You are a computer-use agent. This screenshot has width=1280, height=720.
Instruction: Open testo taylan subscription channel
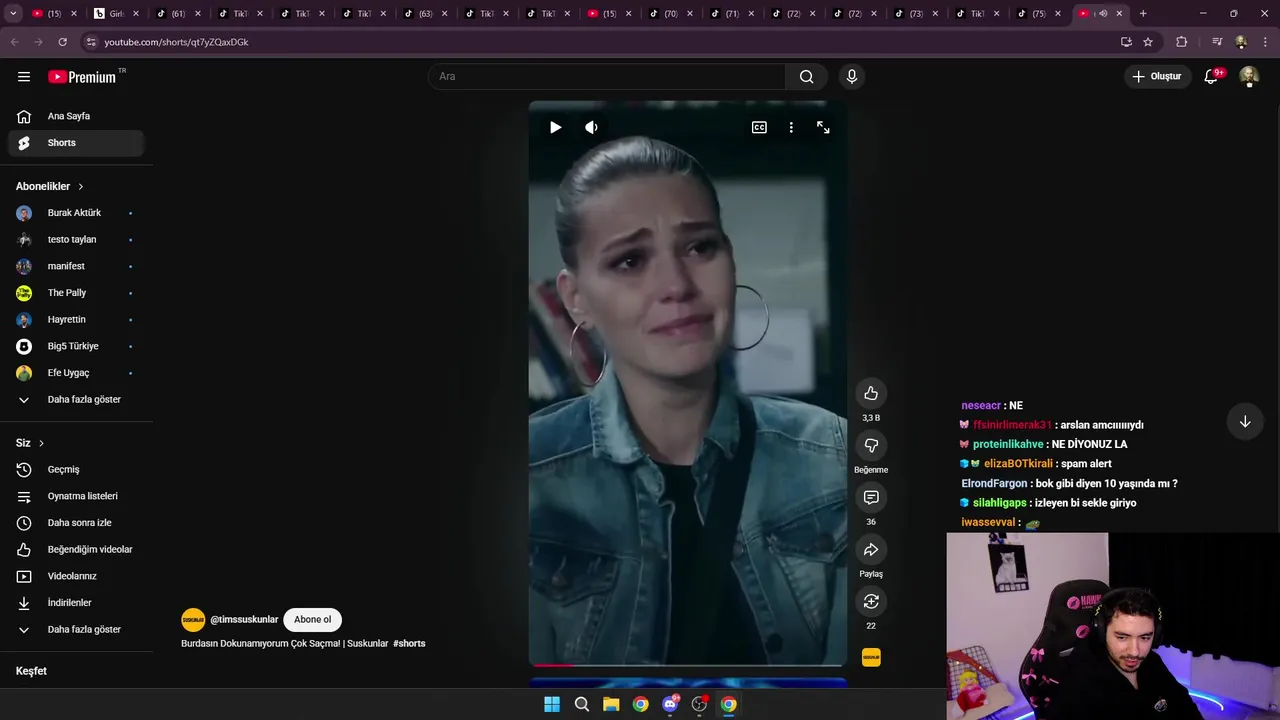click(x=76, y=240)
